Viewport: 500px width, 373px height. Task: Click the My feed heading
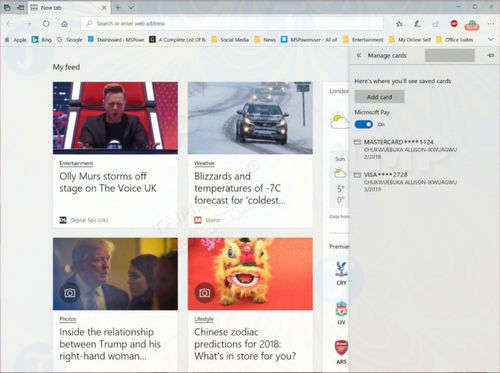click(x=66, y=67)
